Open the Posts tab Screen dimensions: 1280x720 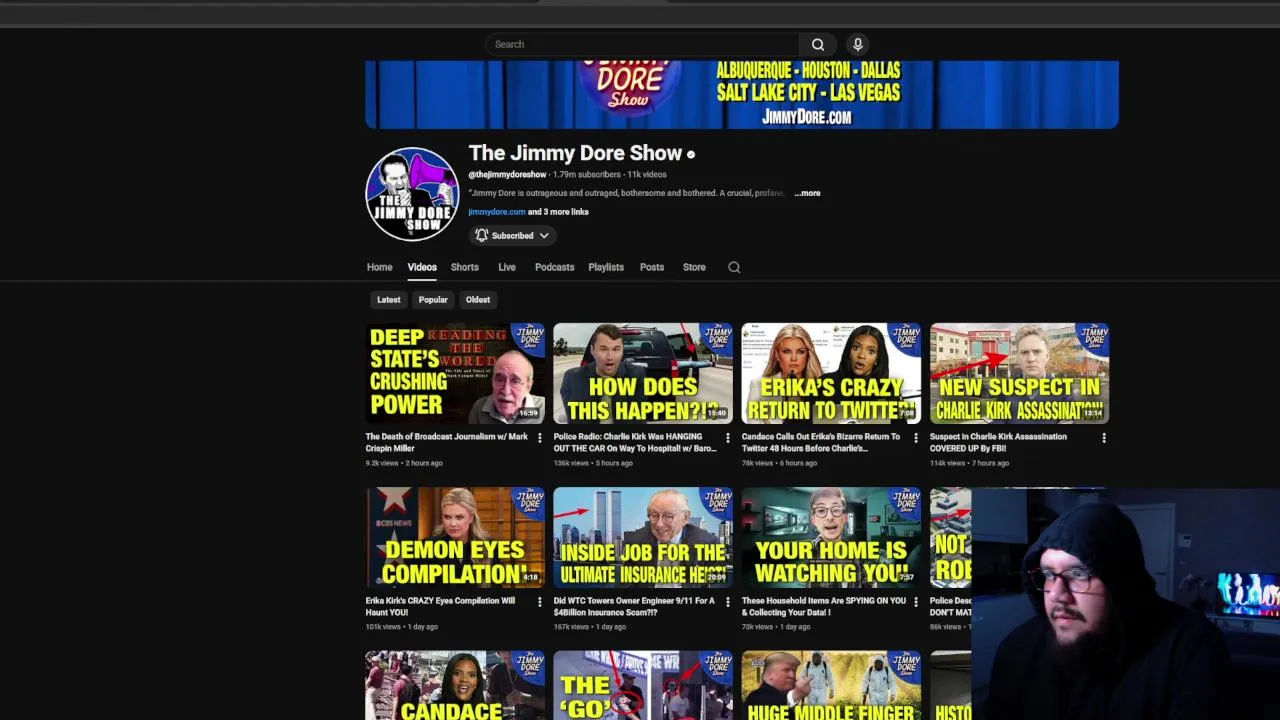coord(652,267)
